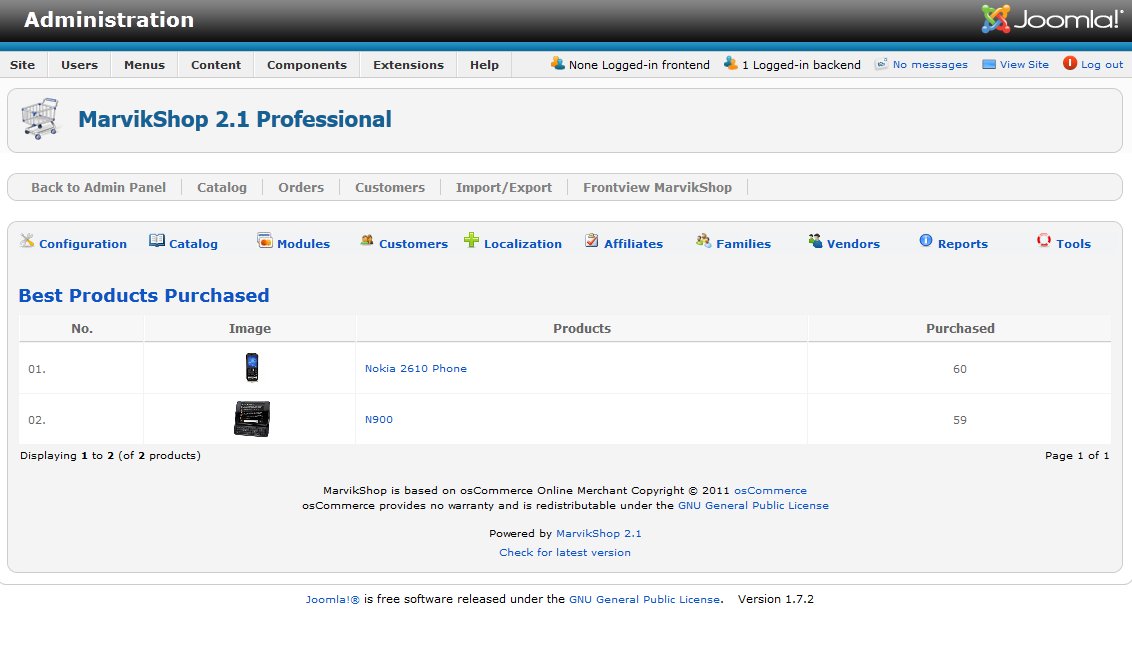
Task: Open the Extensions menu
Action: coord(409,65)
